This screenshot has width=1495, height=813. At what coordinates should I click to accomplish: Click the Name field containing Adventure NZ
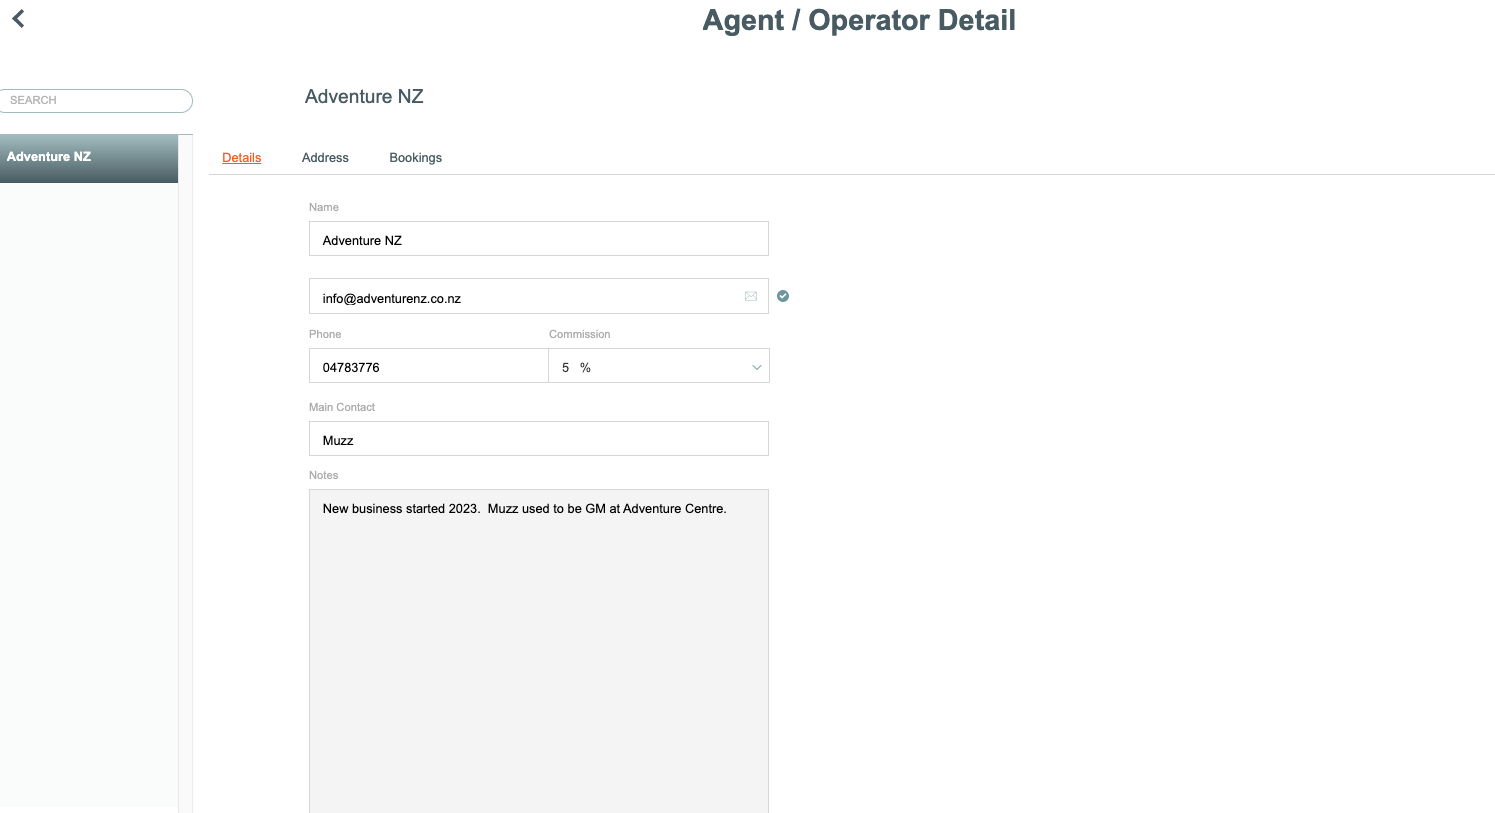[x=539, y=239]
